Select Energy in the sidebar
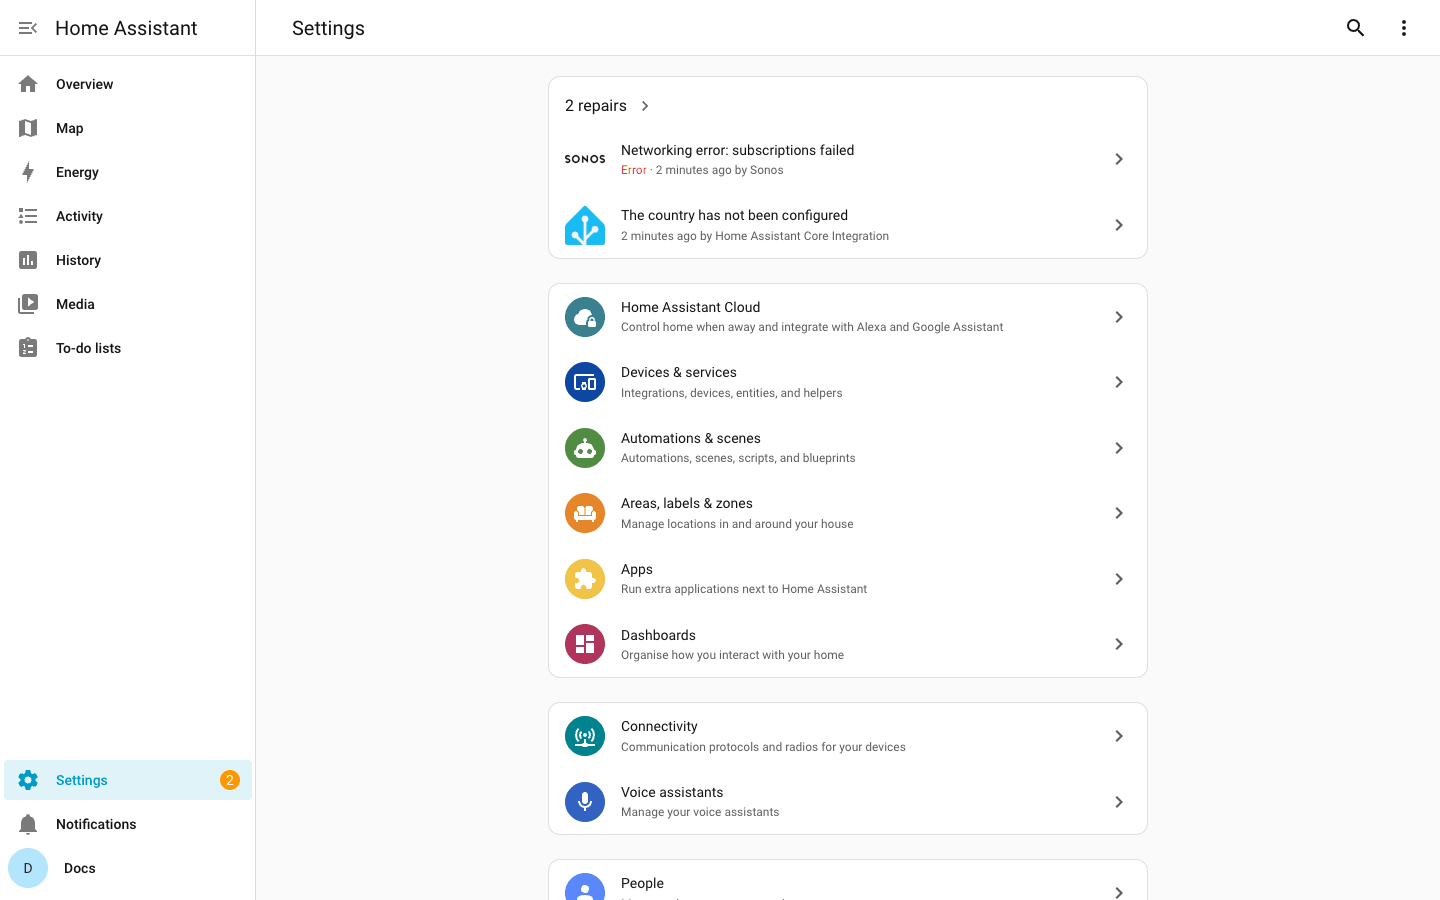The height and width of the screenshot is (900, 1440). [128, 172]
